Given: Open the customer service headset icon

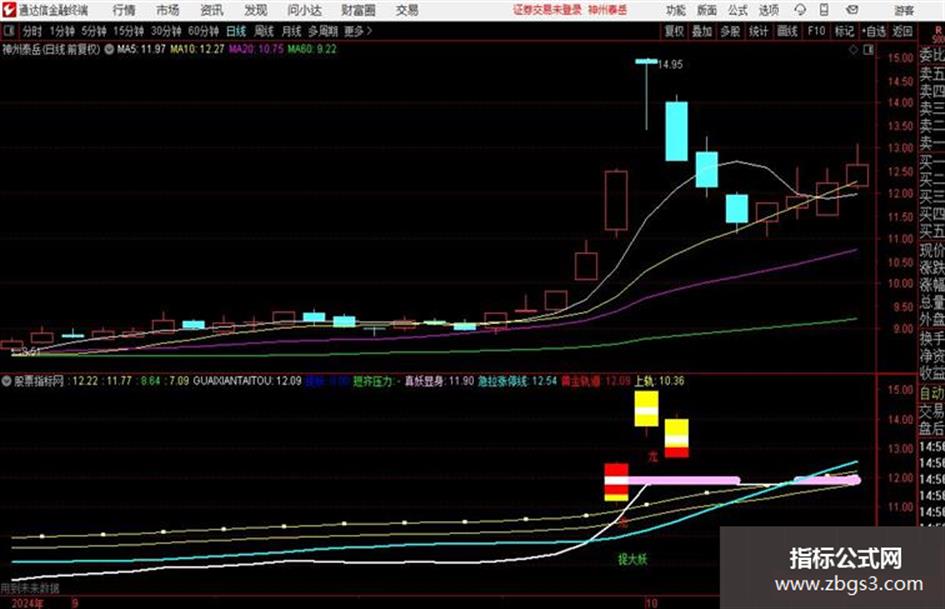Looking at the screenshot, I should point(800,10).
